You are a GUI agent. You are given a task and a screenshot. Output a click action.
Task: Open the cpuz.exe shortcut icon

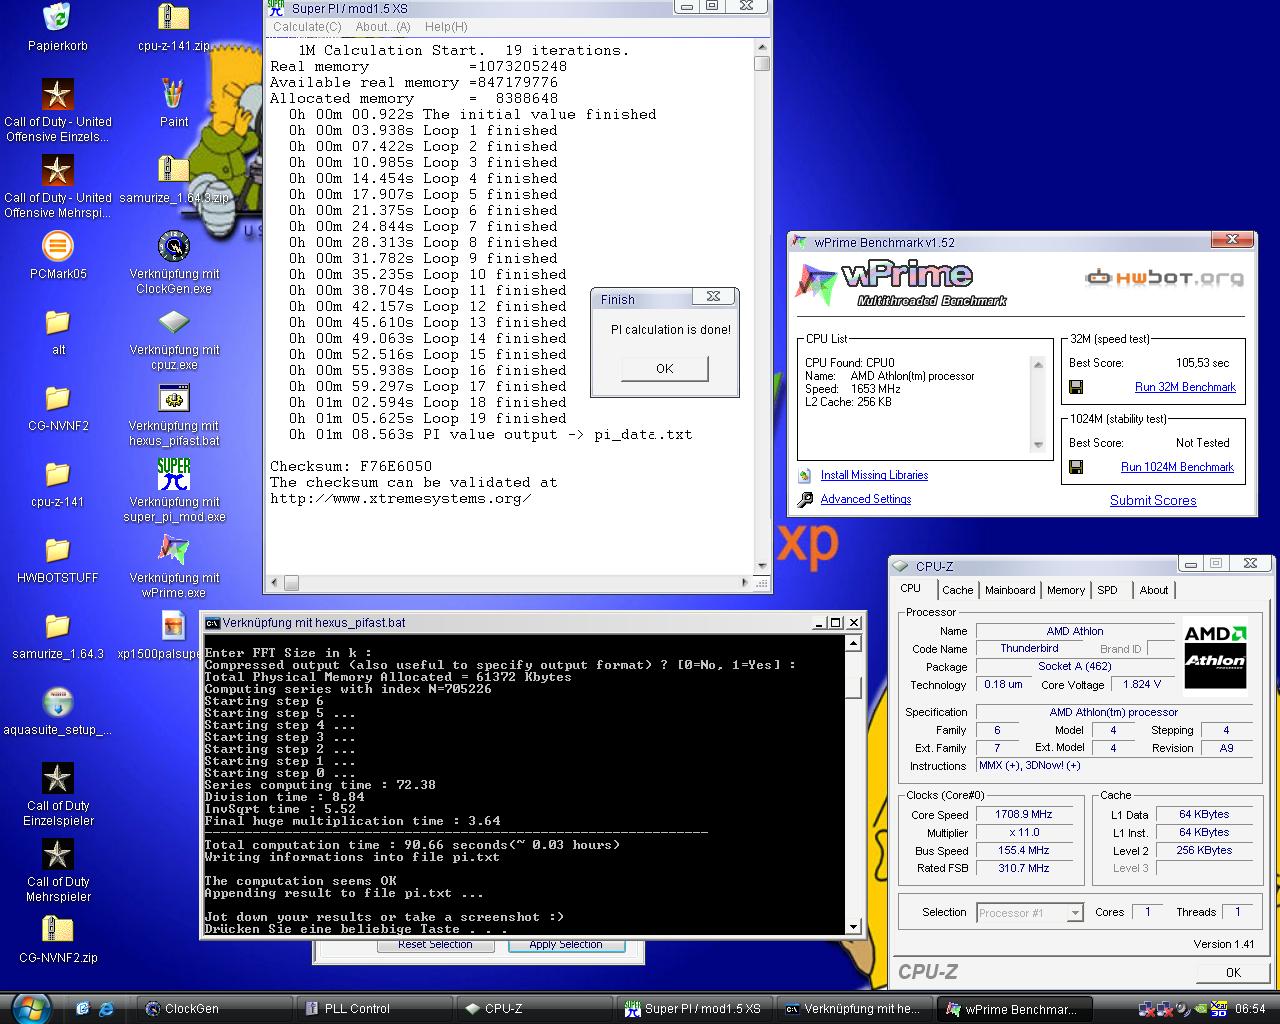pos(174,322)
